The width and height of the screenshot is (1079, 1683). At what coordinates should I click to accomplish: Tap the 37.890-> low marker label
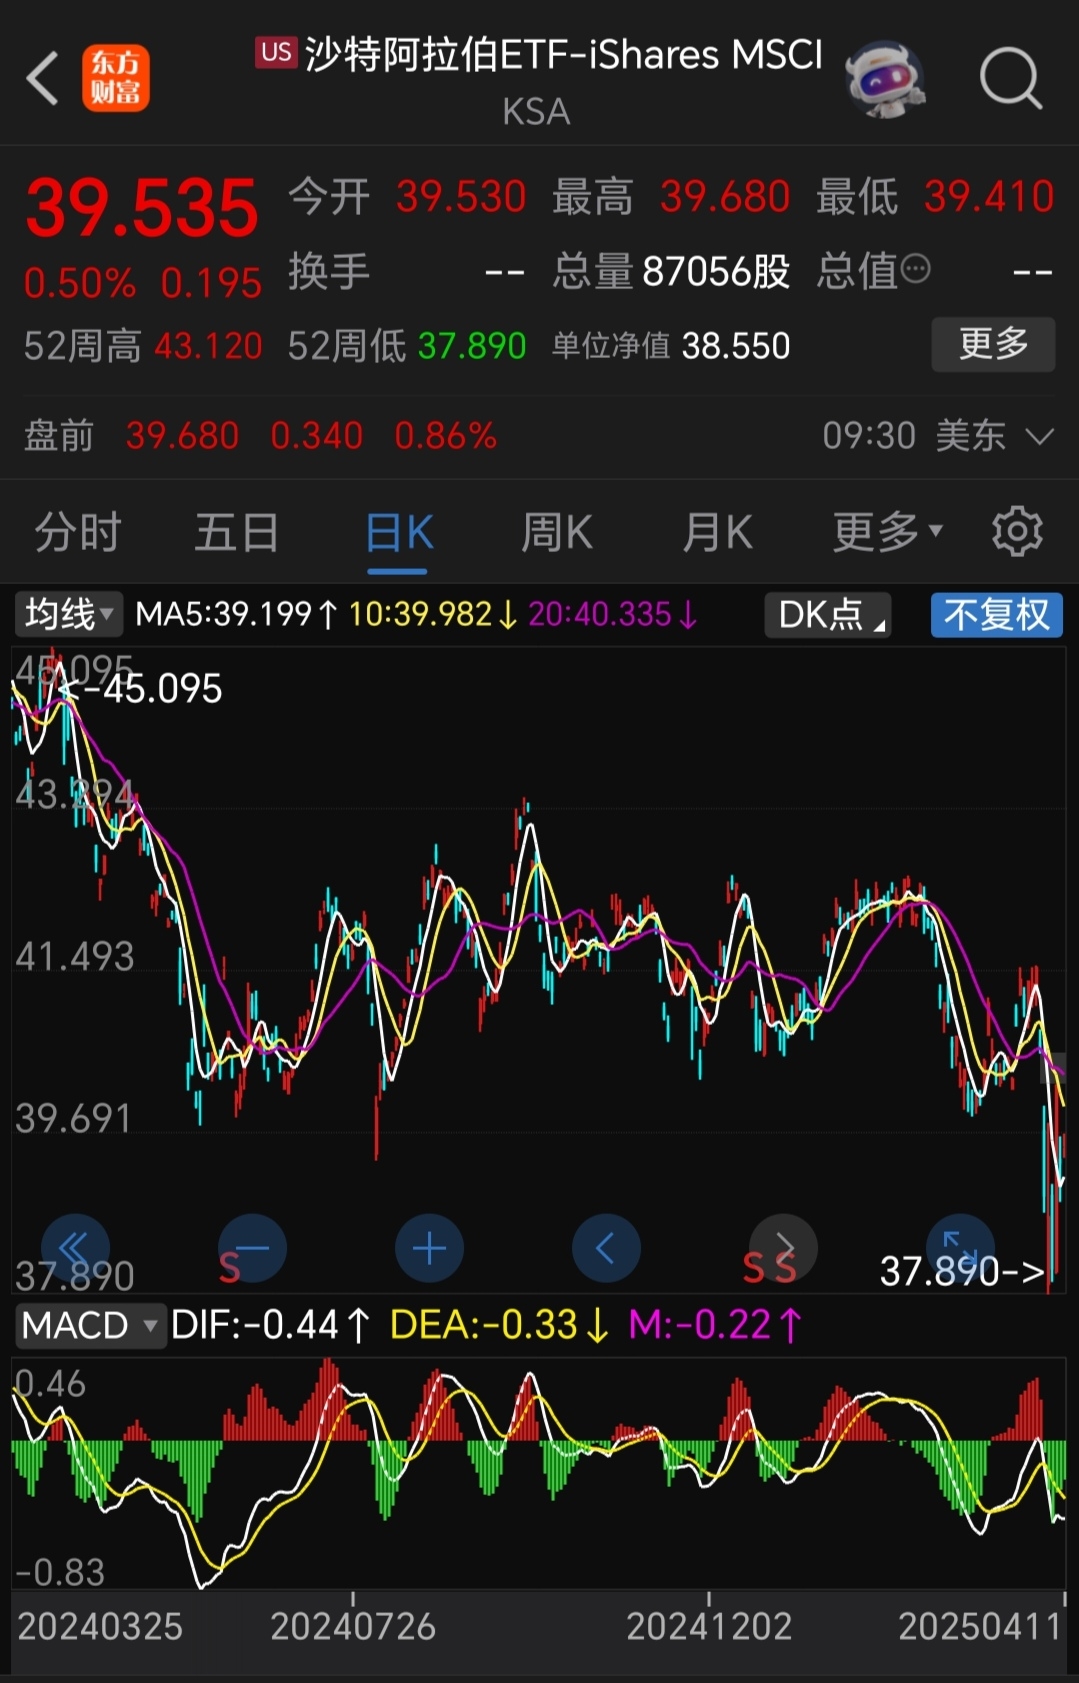(x=962, y=1272)
